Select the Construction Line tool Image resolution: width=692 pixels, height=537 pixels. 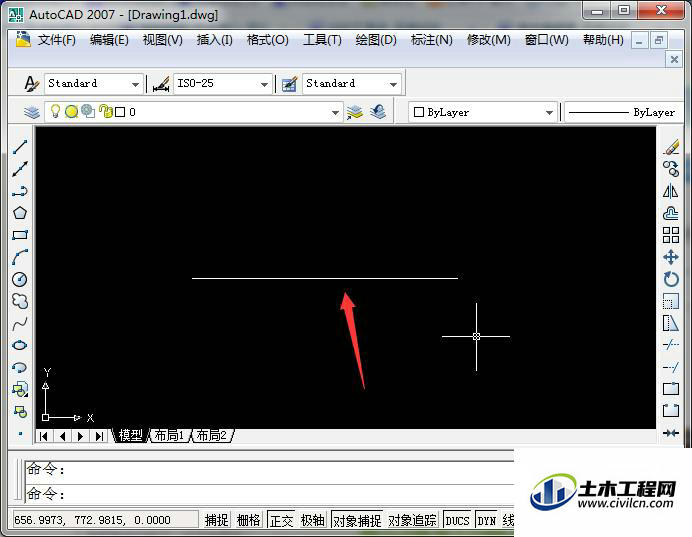tap(20, 169)
